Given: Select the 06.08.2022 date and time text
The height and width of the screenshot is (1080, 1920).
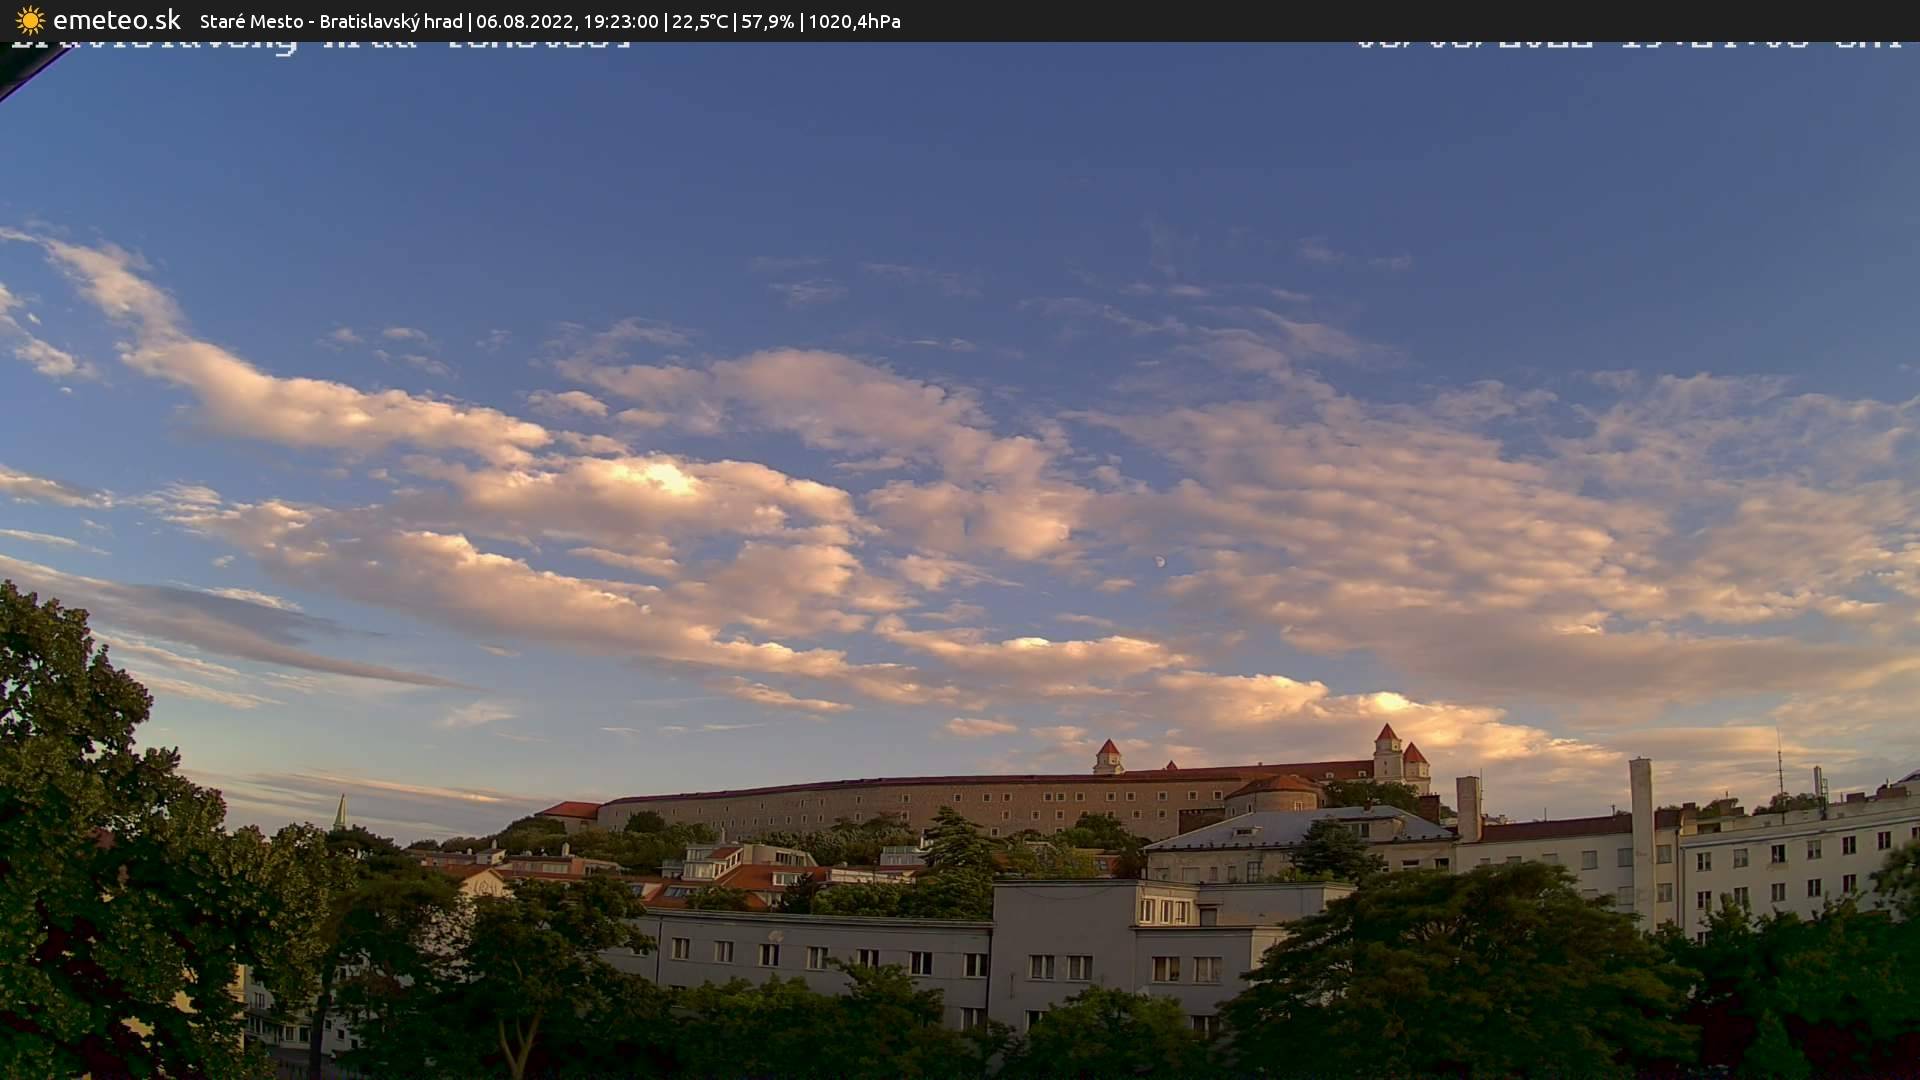Looking at the screenshot, I should click(567, 21).
